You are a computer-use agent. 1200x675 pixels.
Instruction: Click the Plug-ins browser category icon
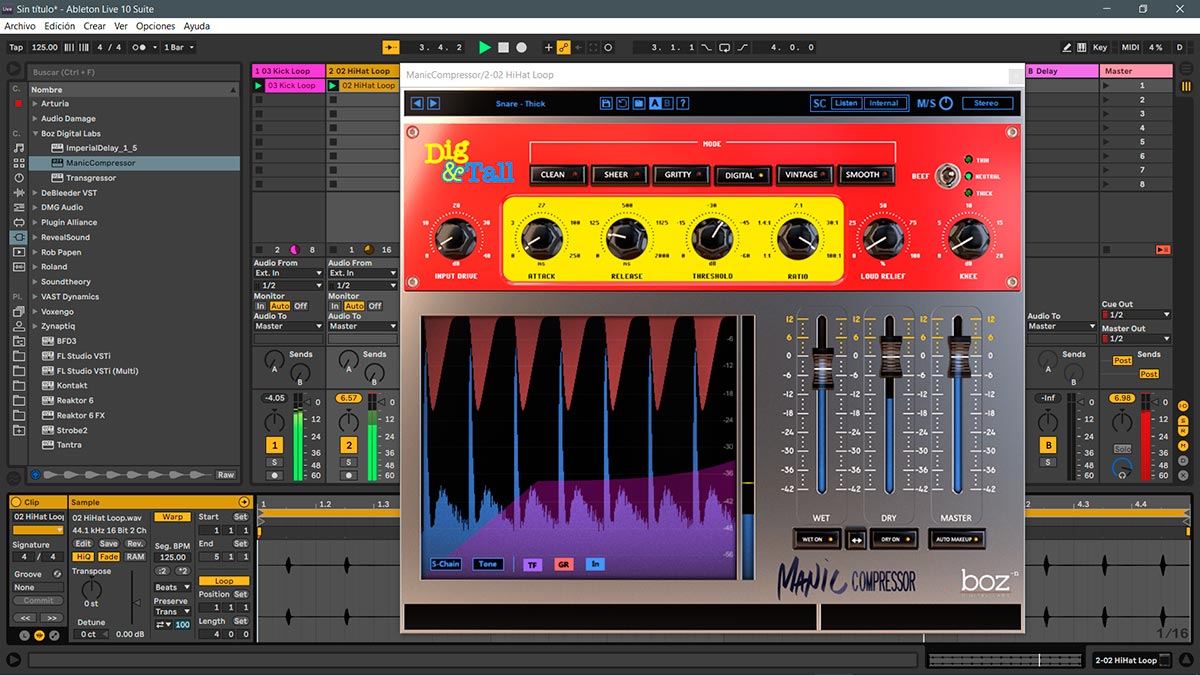(x=18, y=237)
